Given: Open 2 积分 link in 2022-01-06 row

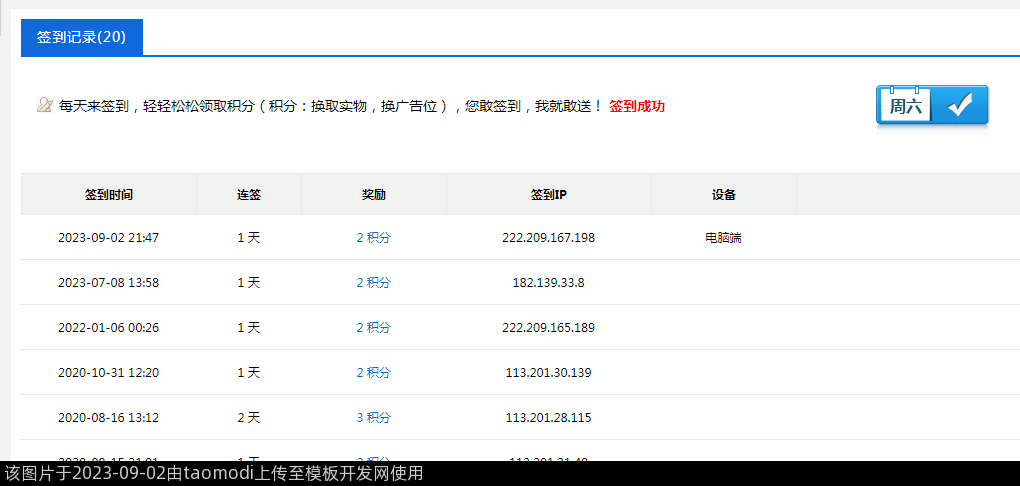Looking at the screenshot, I should pyautogui.click(x=374, y=328).
